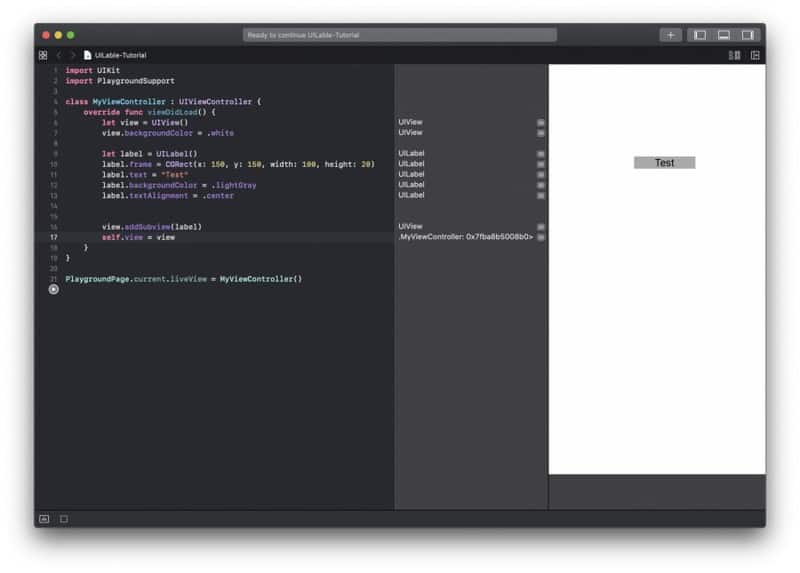Go back with the left chevron
Viewport: 800px width, 573px height.
coord(59,55)
